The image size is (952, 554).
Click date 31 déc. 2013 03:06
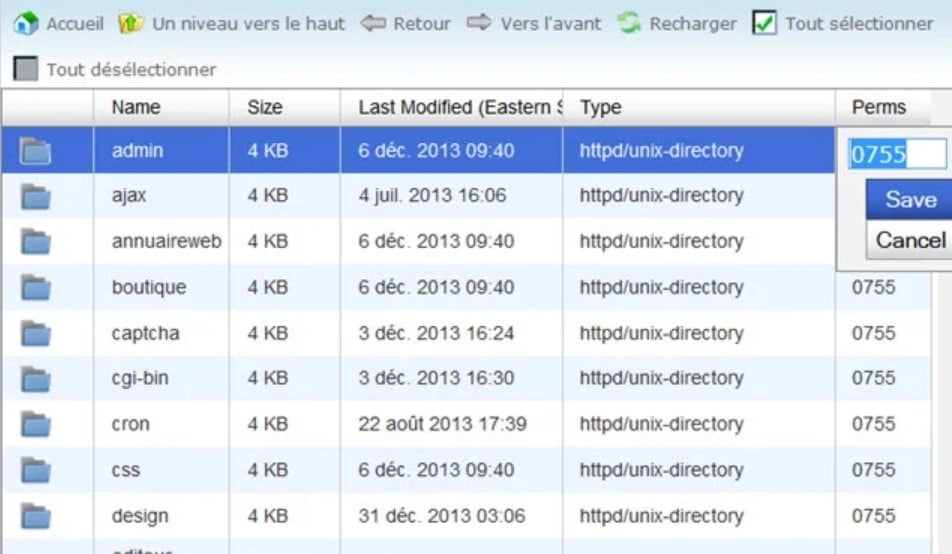pyautogui.click(x=441, y=516)
